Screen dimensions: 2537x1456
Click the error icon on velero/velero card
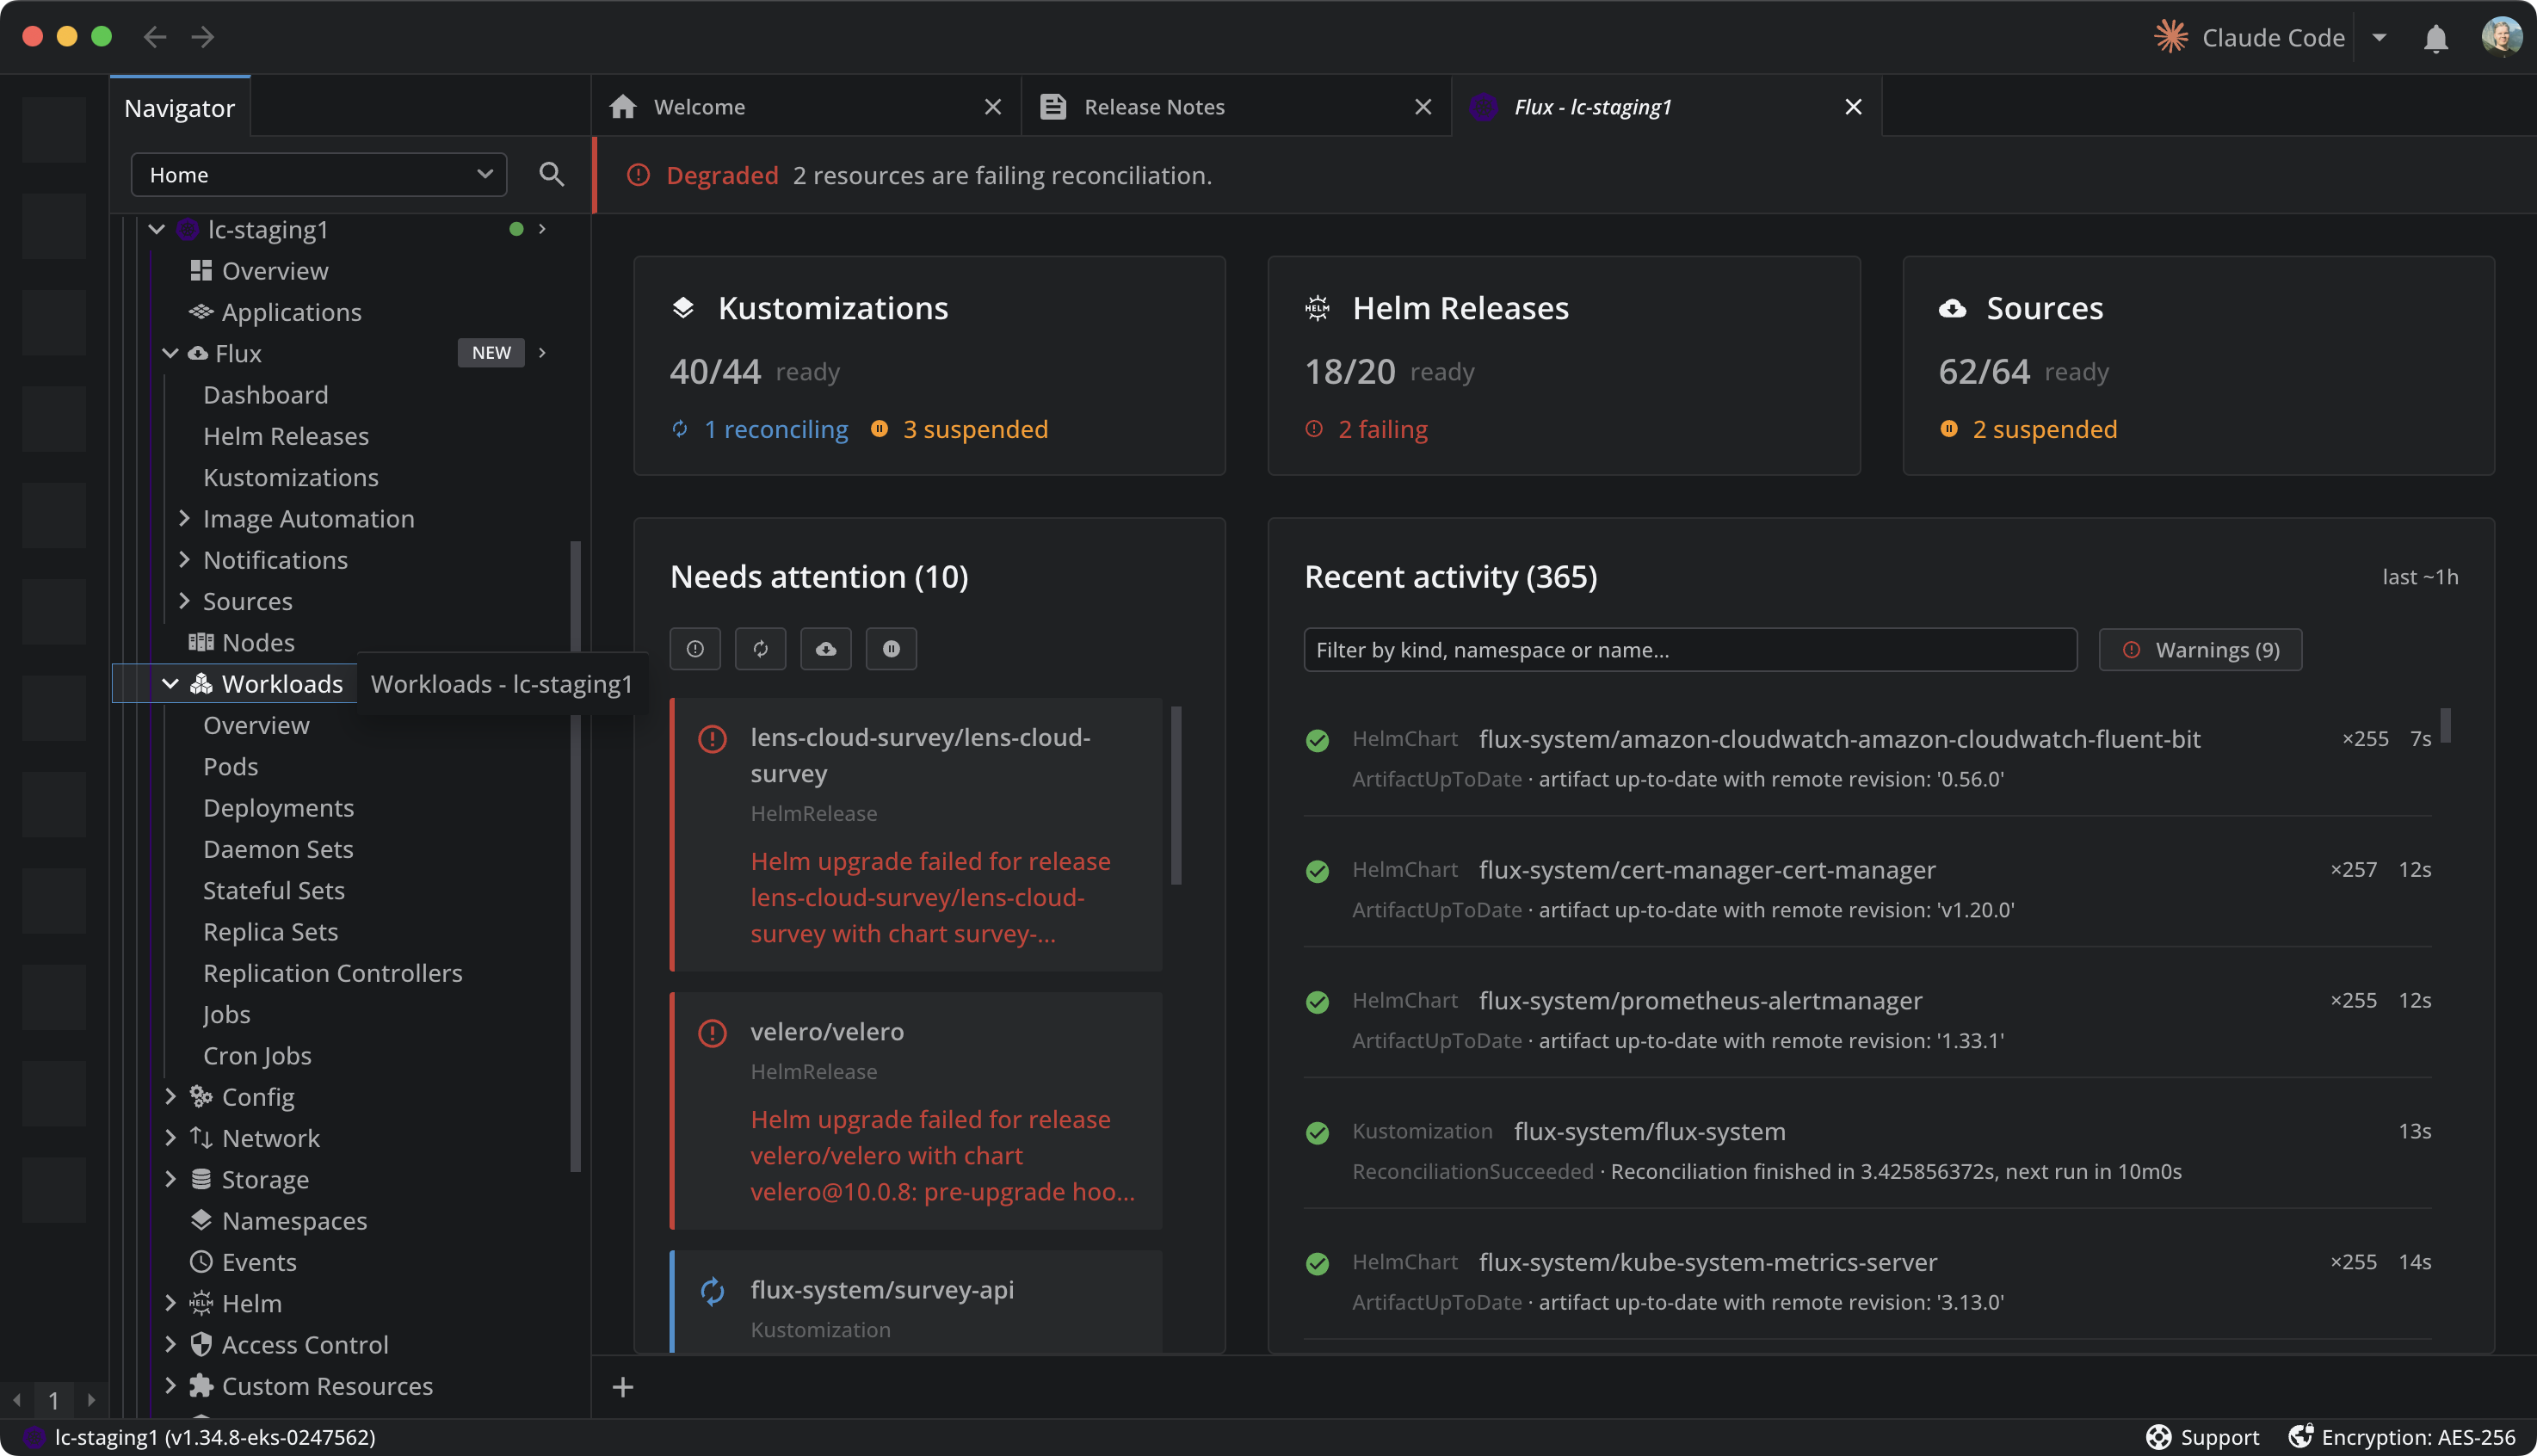pos(712,1032)
